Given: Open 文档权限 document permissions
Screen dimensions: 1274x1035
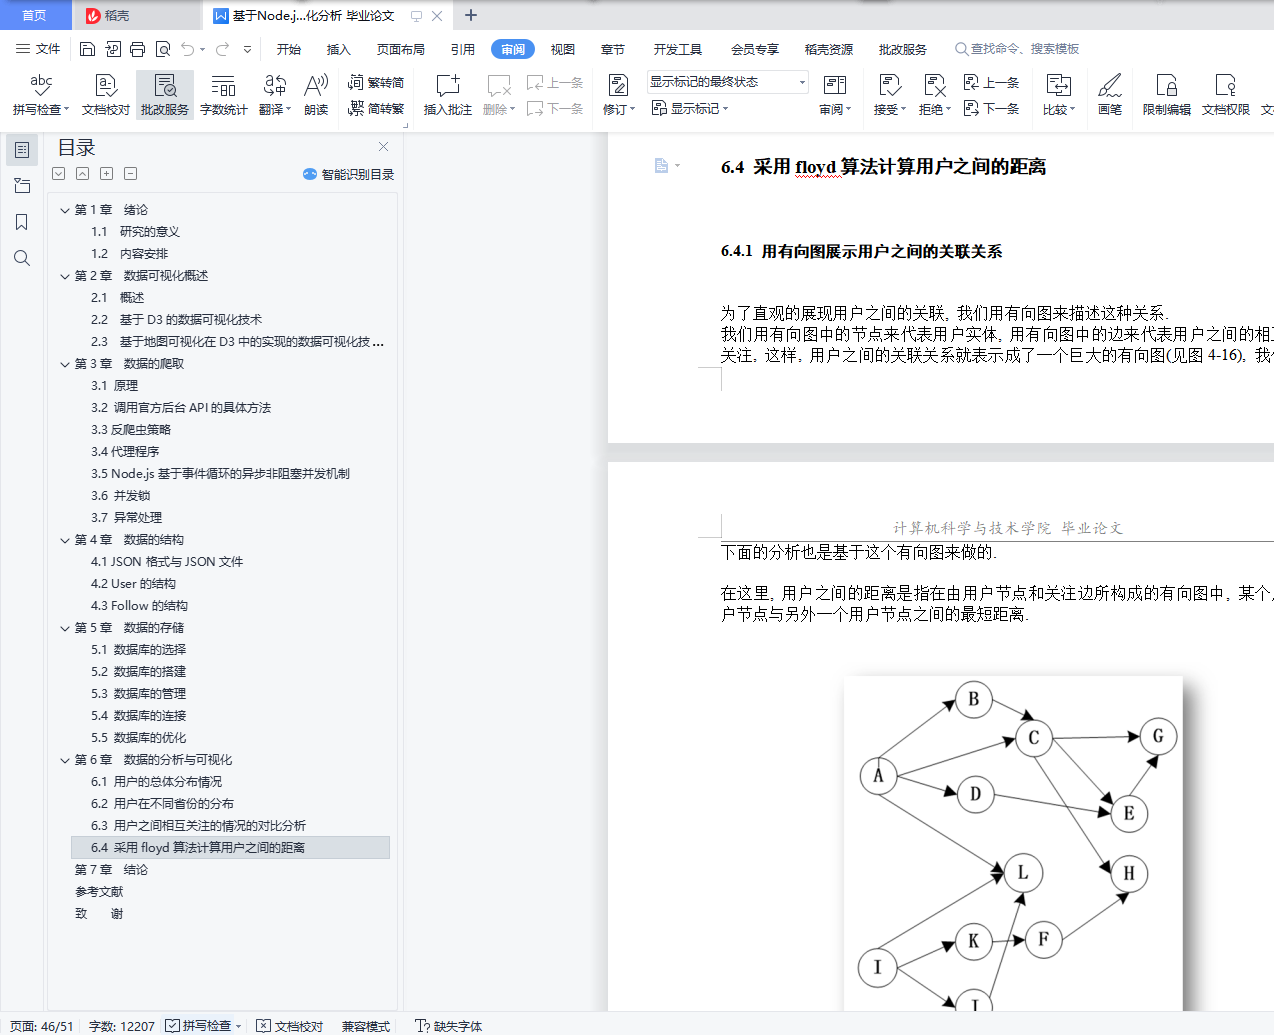Looking at the screenshot, I should point(1225,95).
